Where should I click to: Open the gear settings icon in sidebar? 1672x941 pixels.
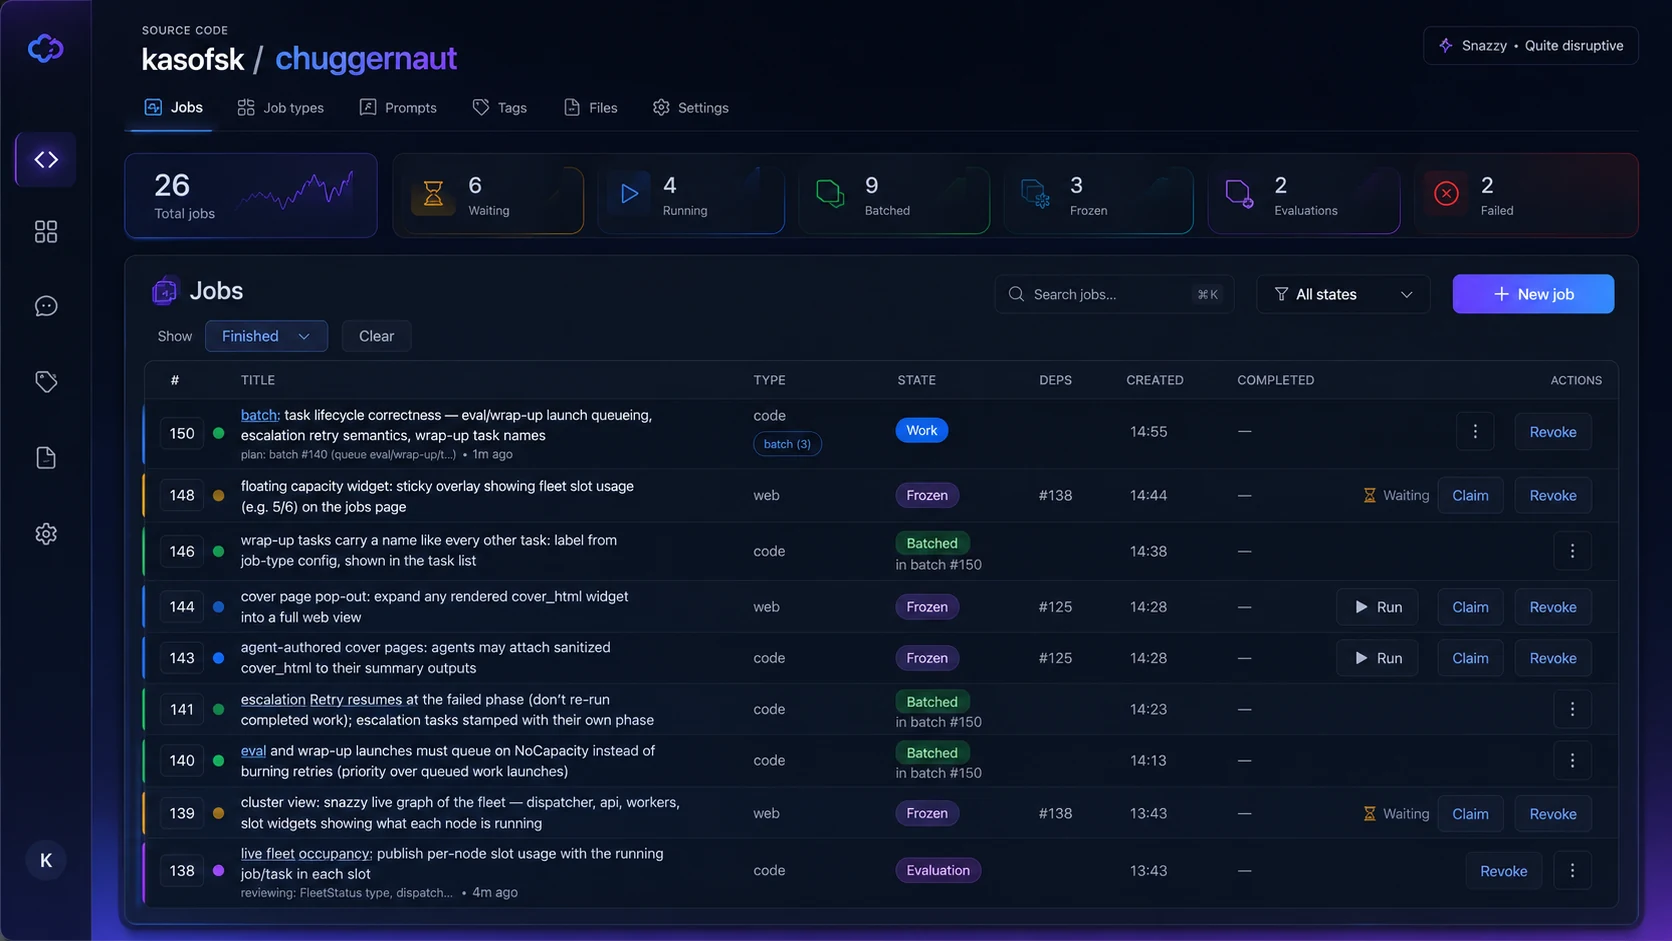(x=46, y=534)
